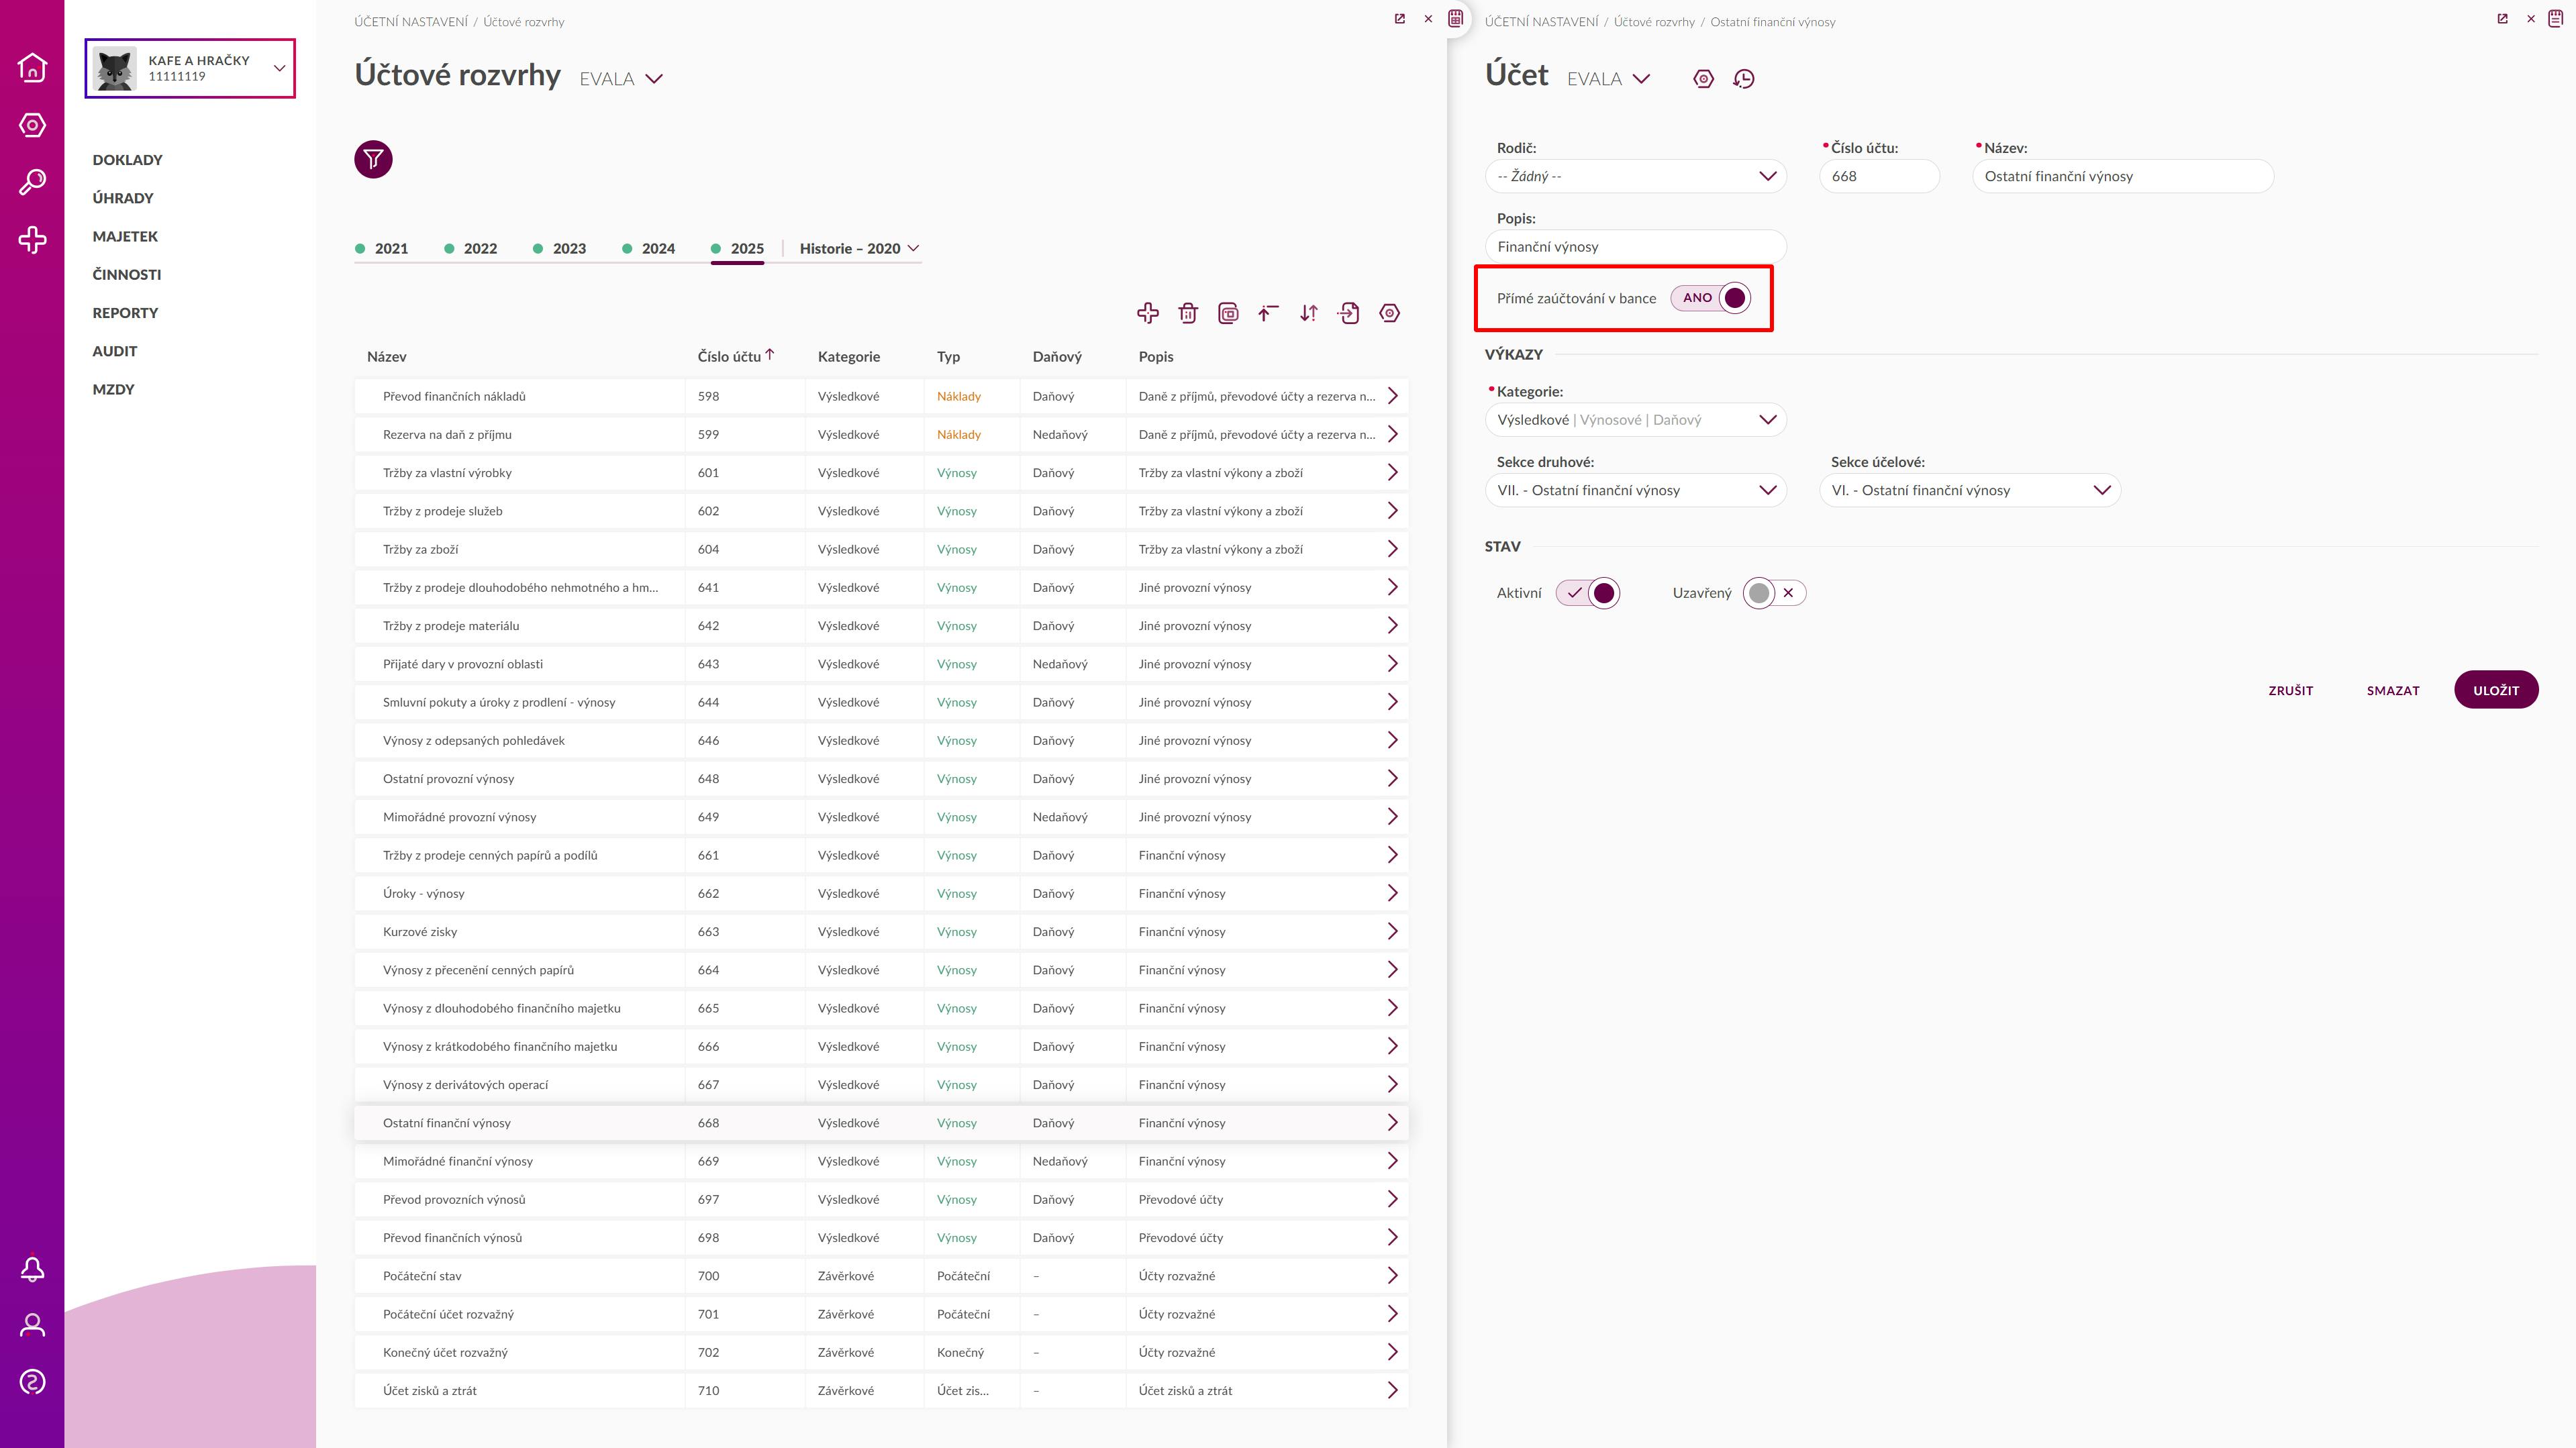Switch to the 2021 year tab

382,248
